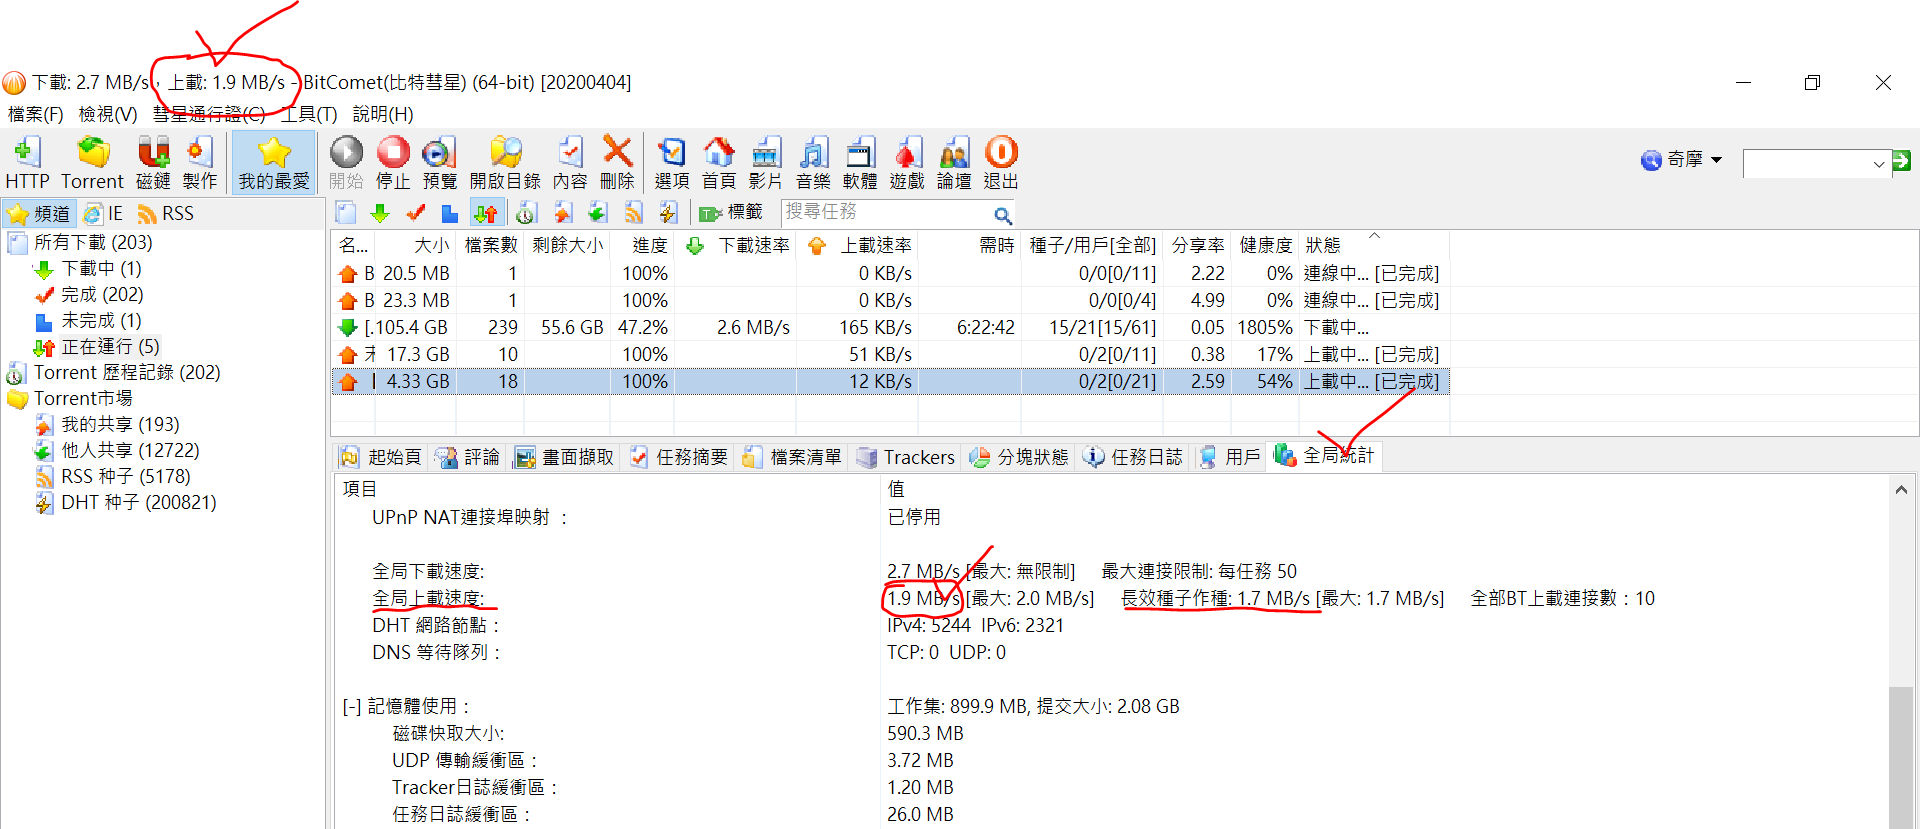Click the Delete (刪除) red X icon

pos(617,162)
